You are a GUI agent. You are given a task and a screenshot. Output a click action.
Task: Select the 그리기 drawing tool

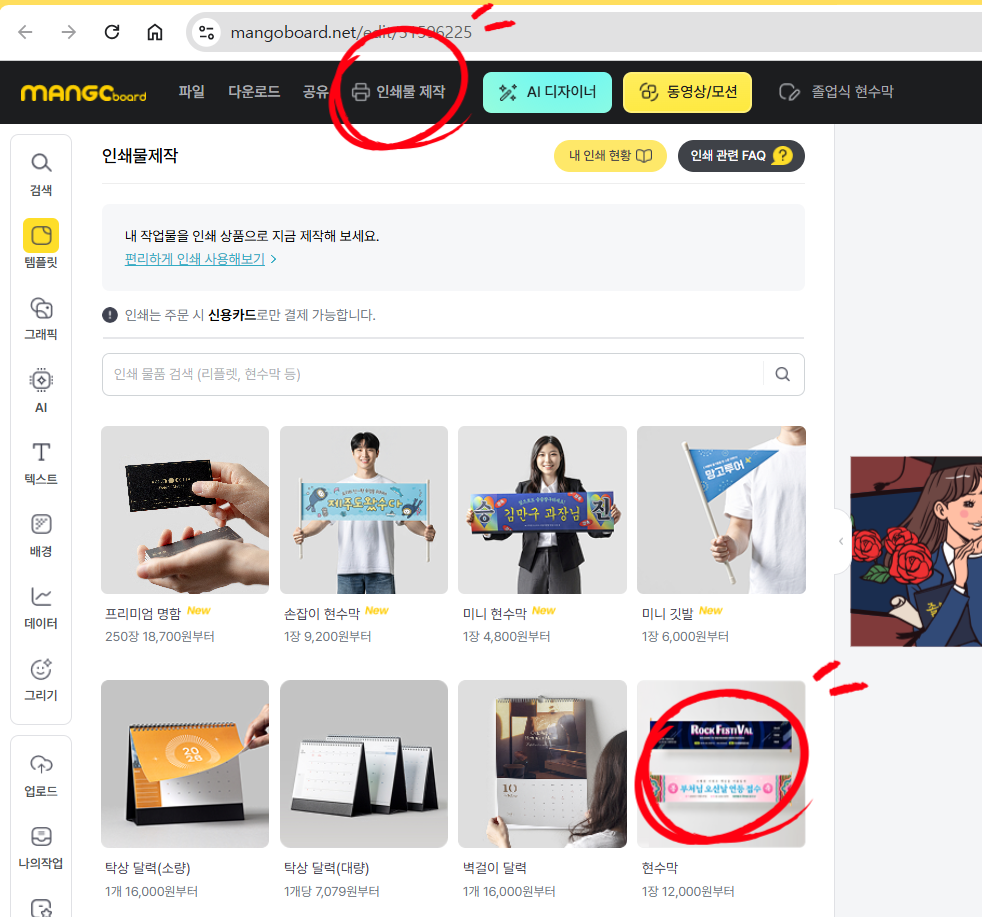pos(41,679)
